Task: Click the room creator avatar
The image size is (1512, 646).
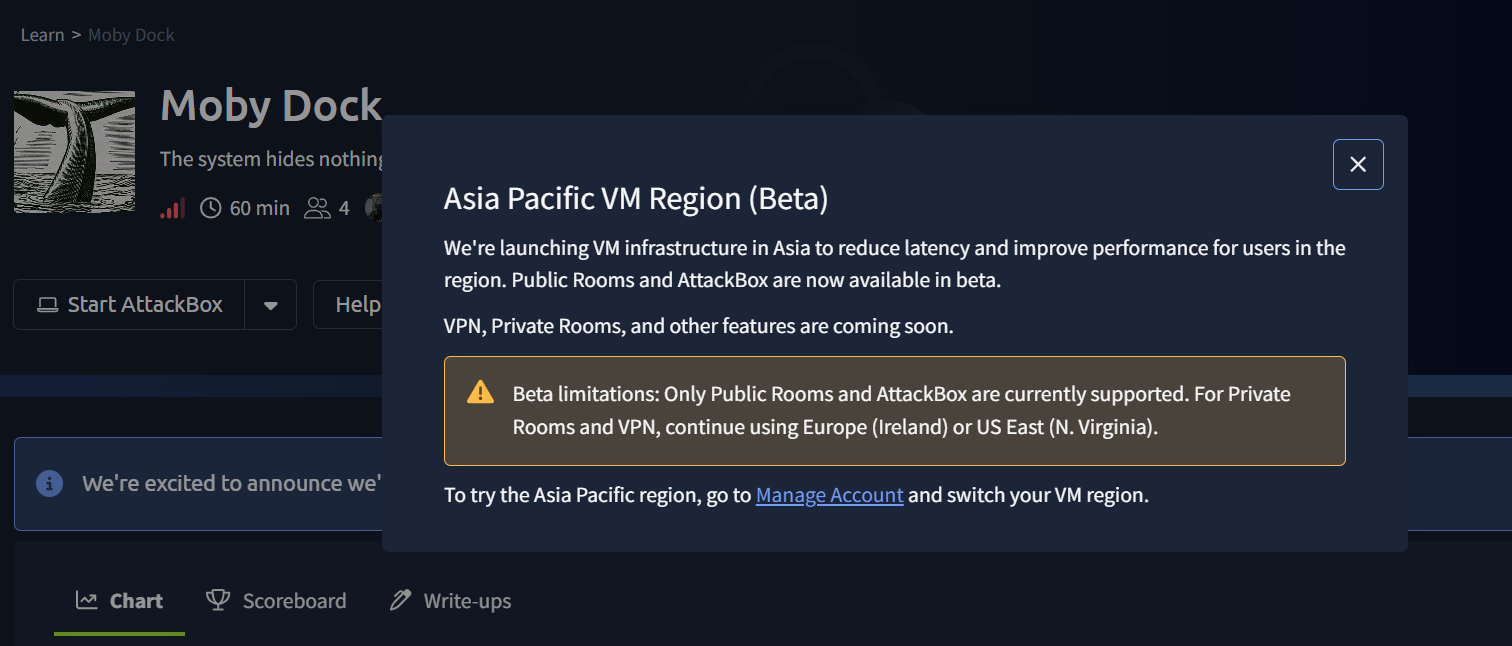Action: [x=375, y=208]
